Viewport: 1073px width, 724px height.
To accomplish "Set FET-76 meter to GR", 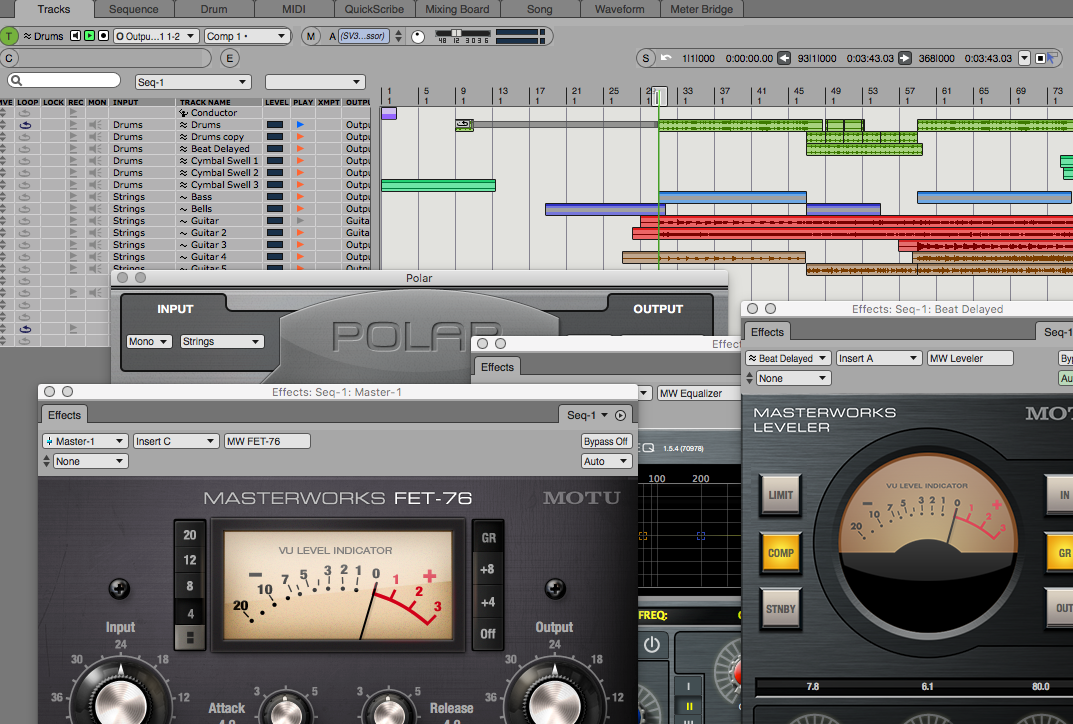I will tap(488, 537).
